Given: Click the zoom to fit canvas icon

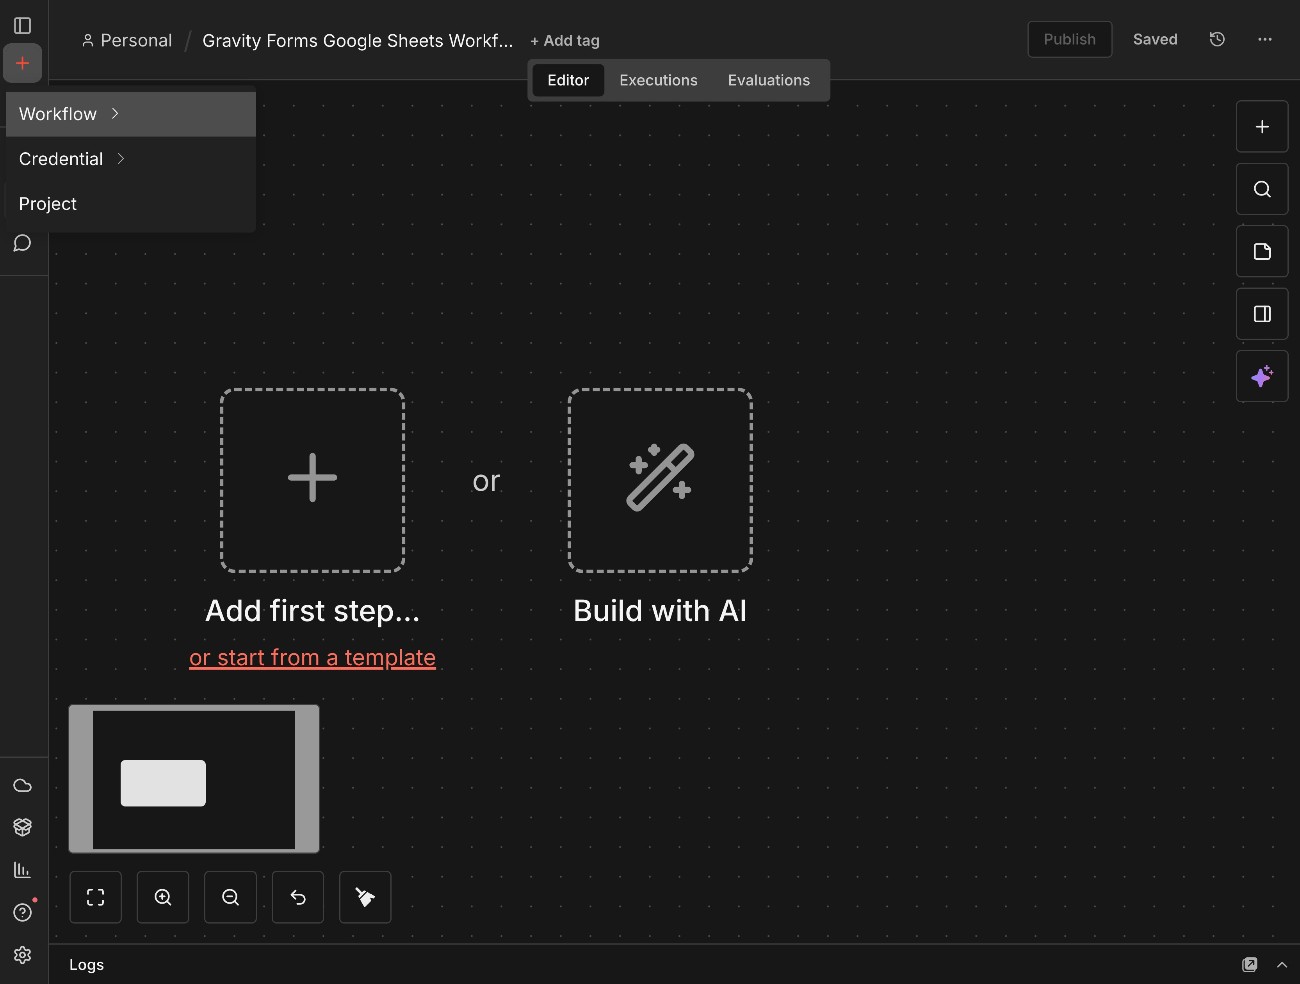Looking at the screenshot, I should pos(95,897).
